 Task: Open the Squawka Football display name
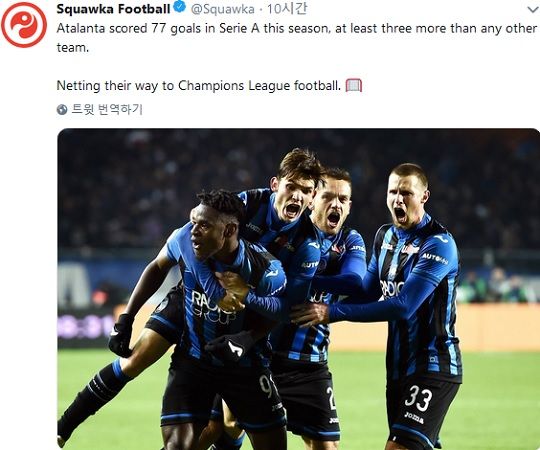pyautogui.click(x=113, y=9)
